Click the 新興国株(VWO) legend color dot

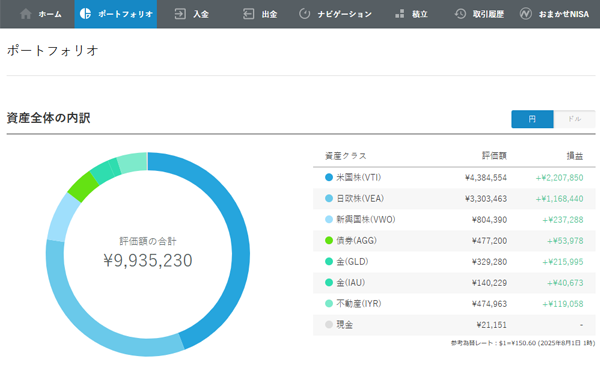pos(329,219)
